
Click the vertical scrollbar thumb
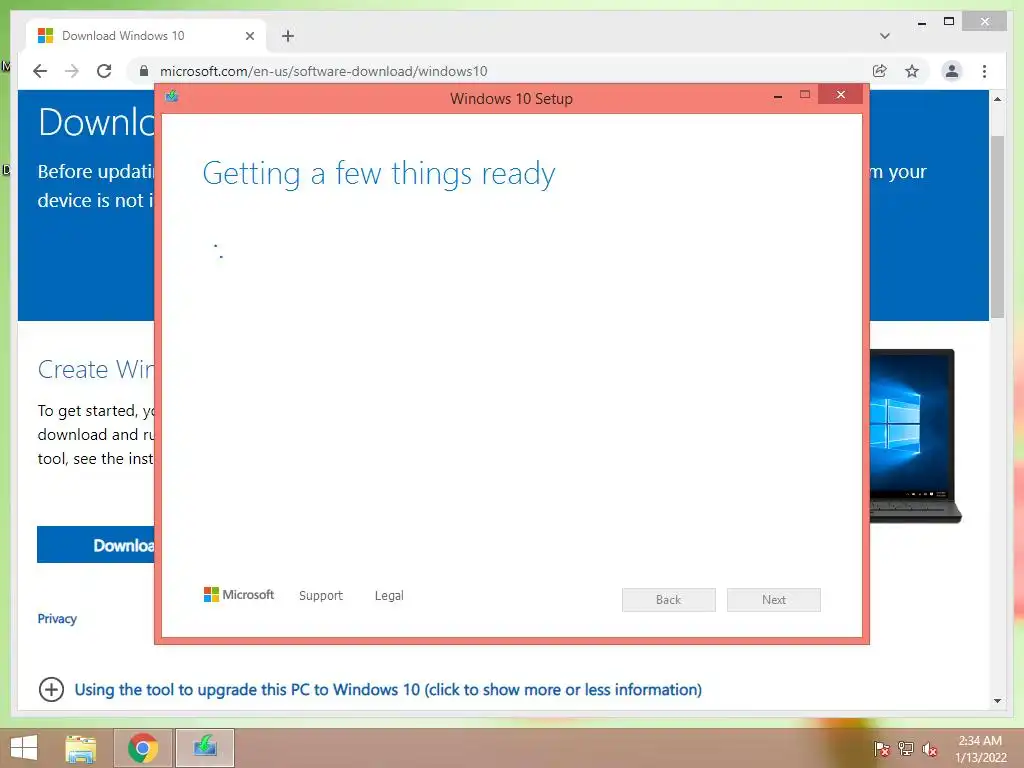pos(997,227)
